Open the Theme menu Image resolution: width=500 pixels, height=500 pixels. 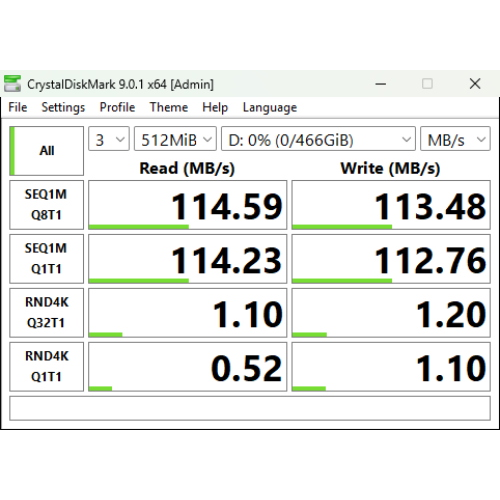[169, 107]
